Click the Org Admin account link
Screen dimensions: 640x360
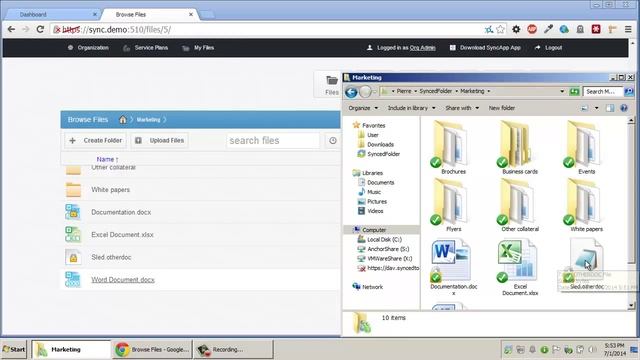(x=422, y=48)
